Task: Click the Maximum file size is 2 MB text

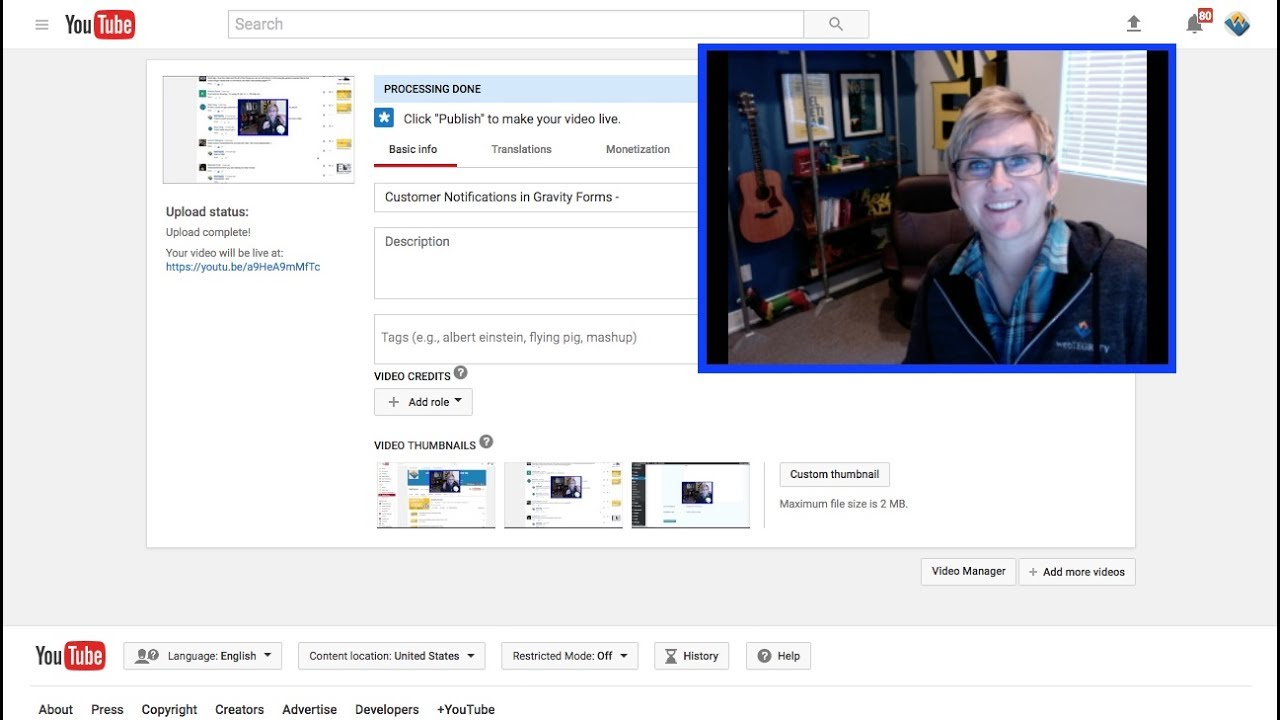Action: click(x=843, y=504)
